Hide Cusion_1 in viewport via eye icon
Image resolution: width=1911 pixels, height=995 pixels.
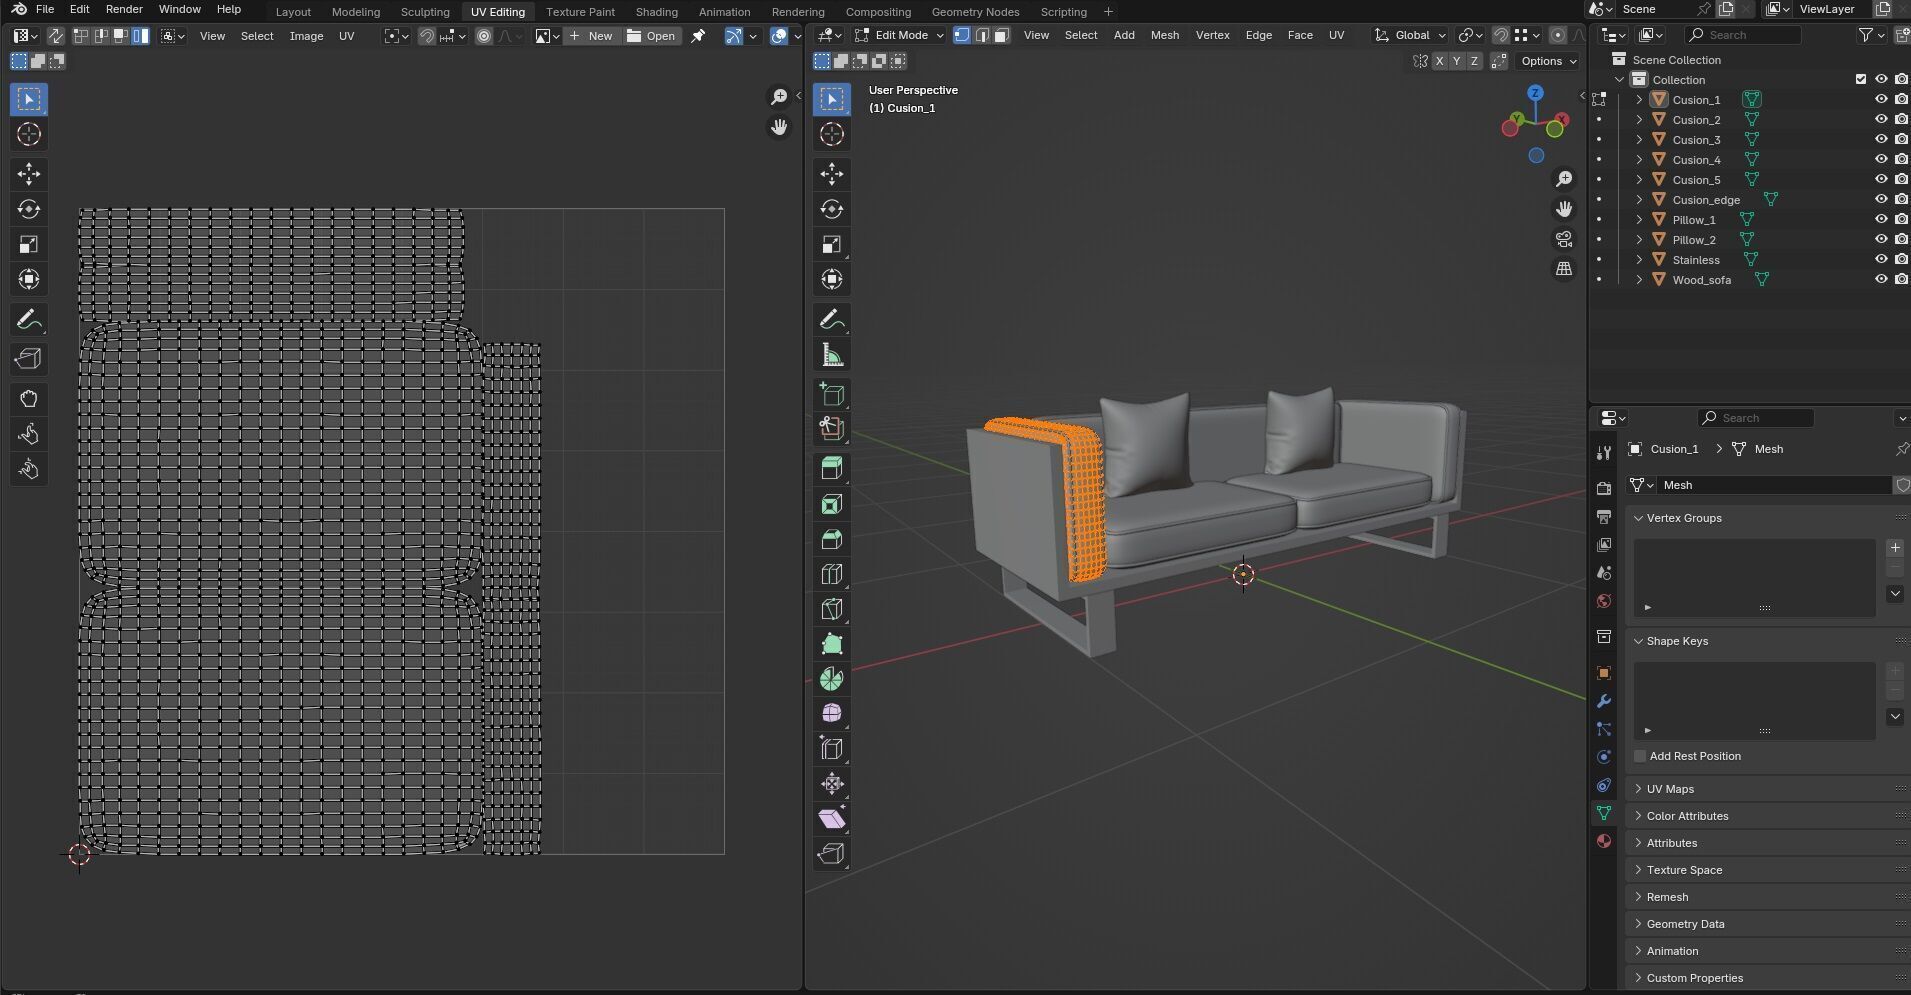pyautogui.click(x=1880, y=99)
